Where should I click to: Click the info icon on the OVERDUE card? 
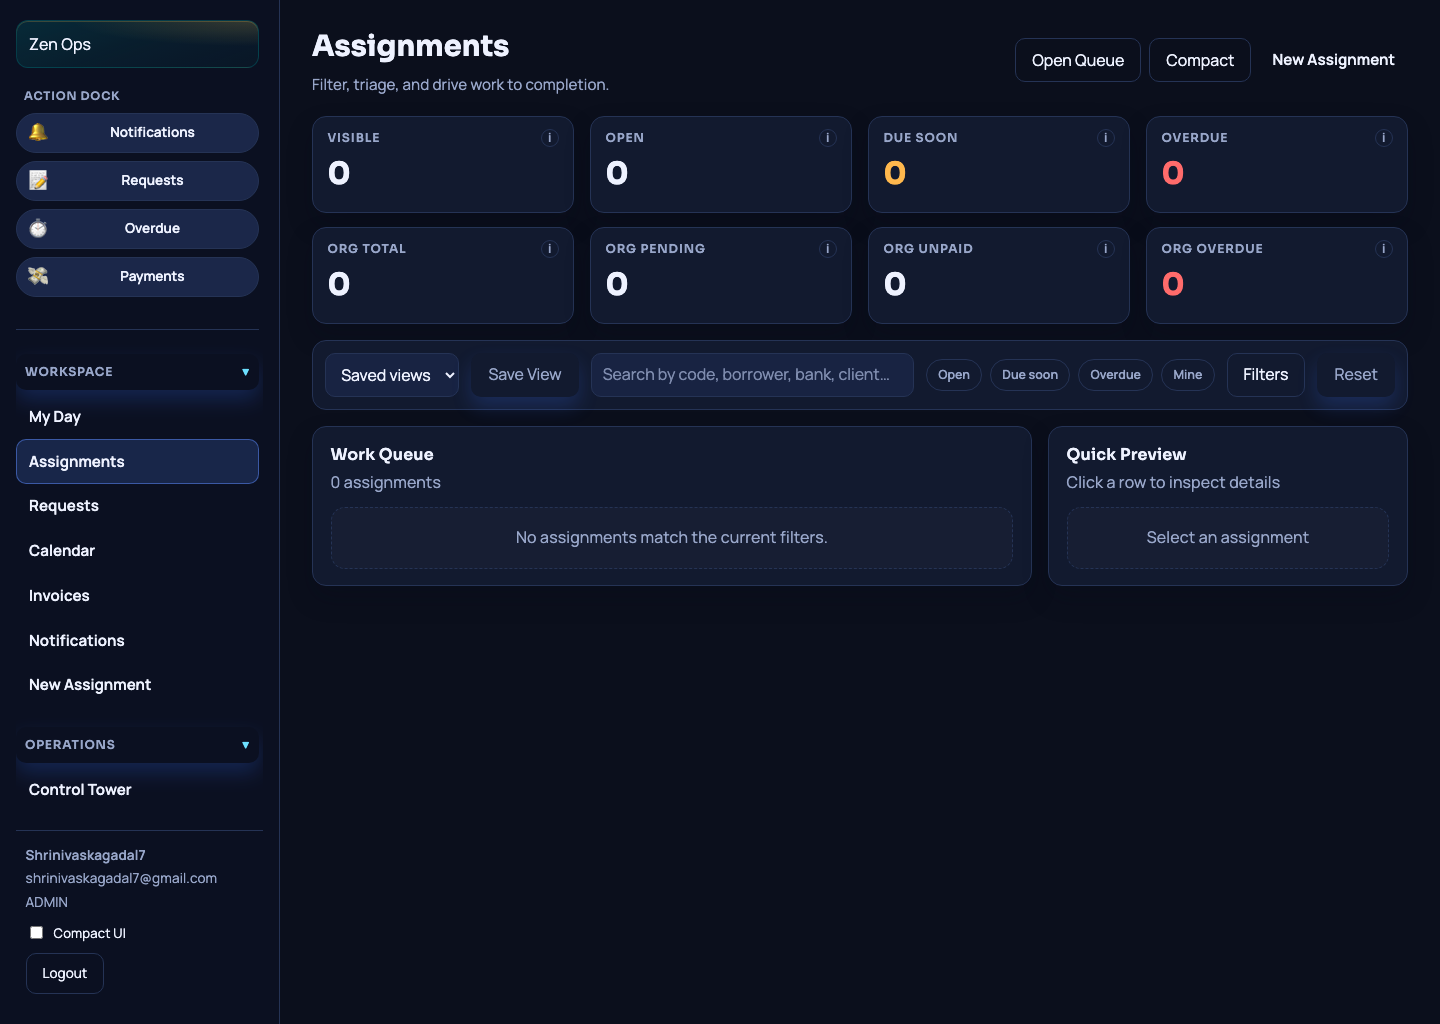(1384, 138)
